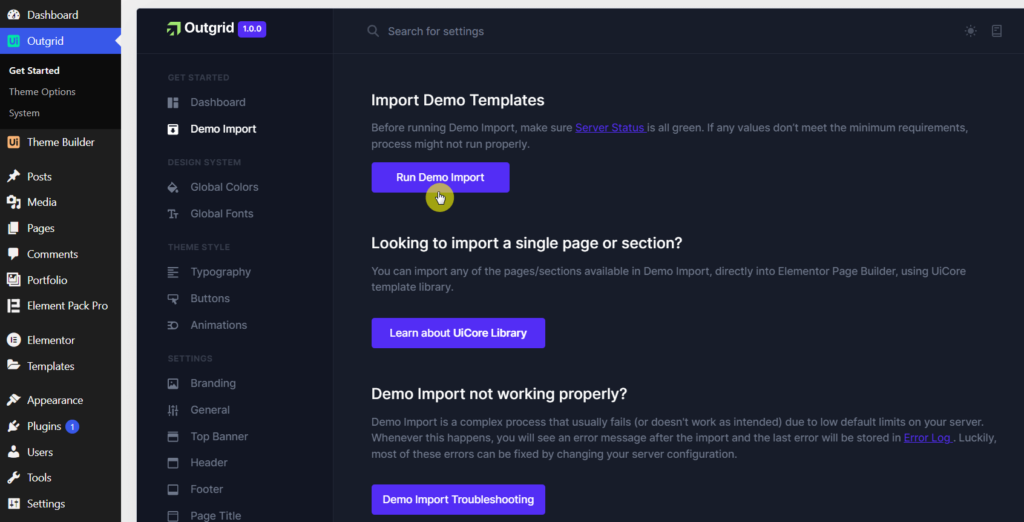Open Footer settings section
1024x522 pixels.
[207, 489]
